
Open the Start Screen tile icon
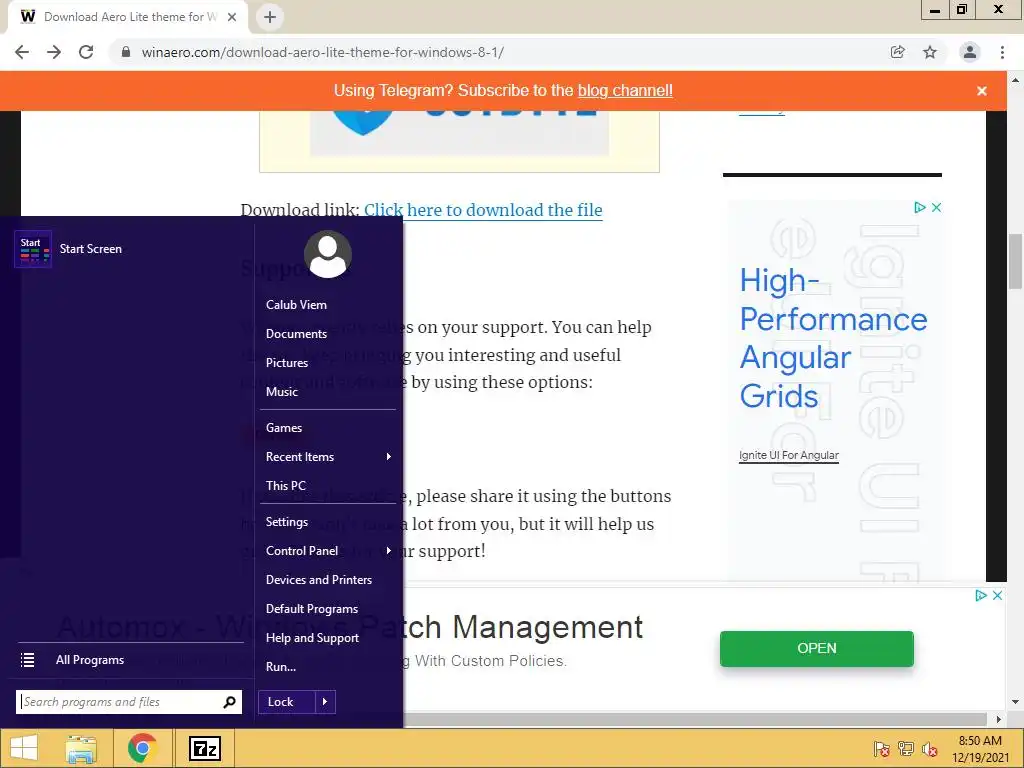[33, 249]
